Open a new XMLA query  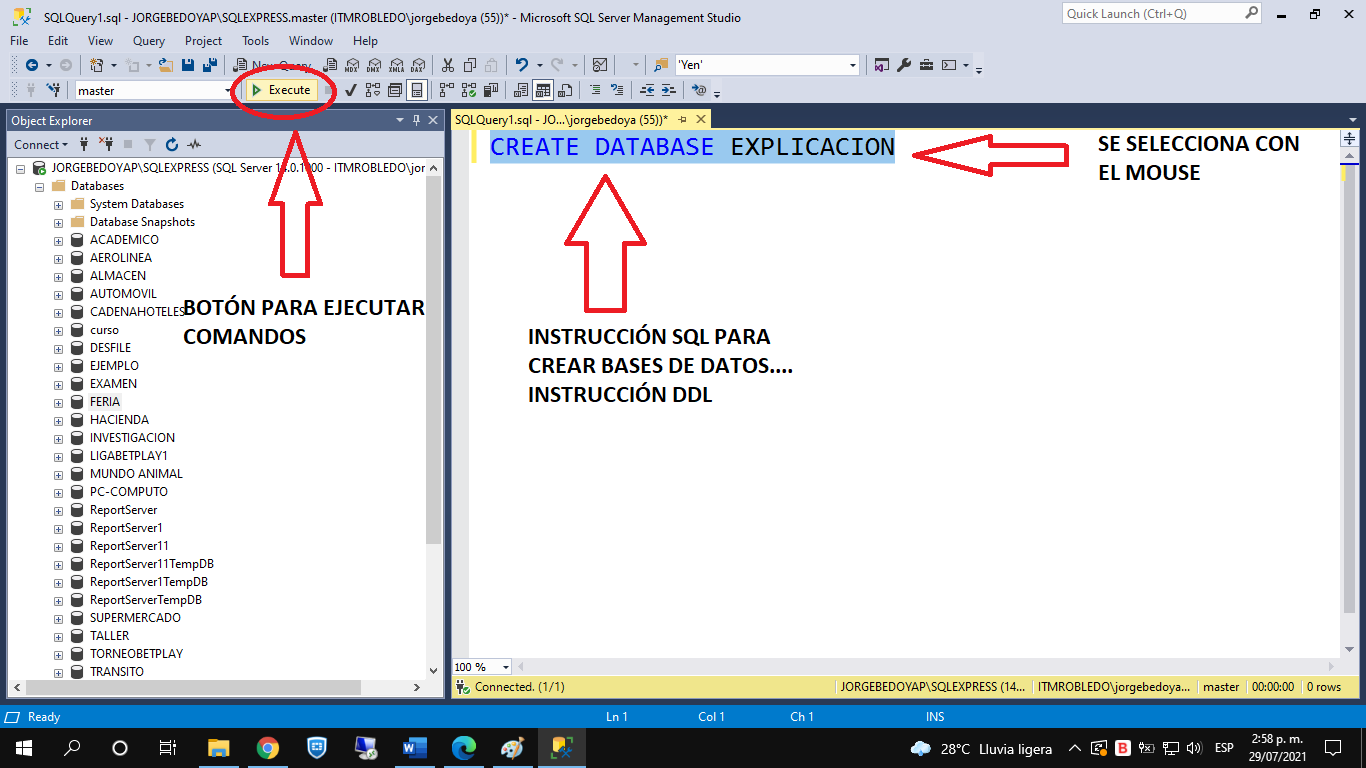point(397,65)
